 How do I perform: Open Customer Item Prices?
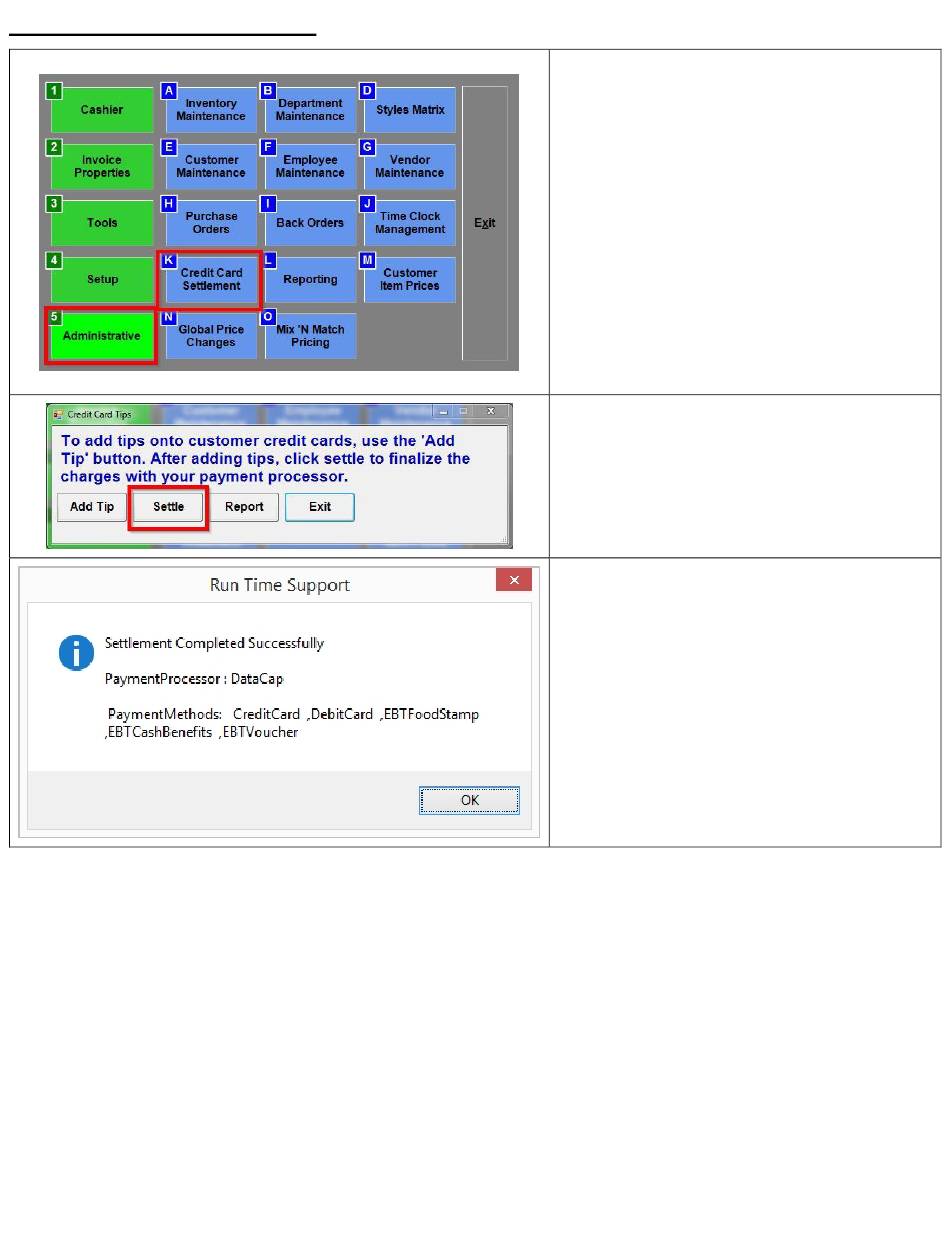tap(410, 279)
